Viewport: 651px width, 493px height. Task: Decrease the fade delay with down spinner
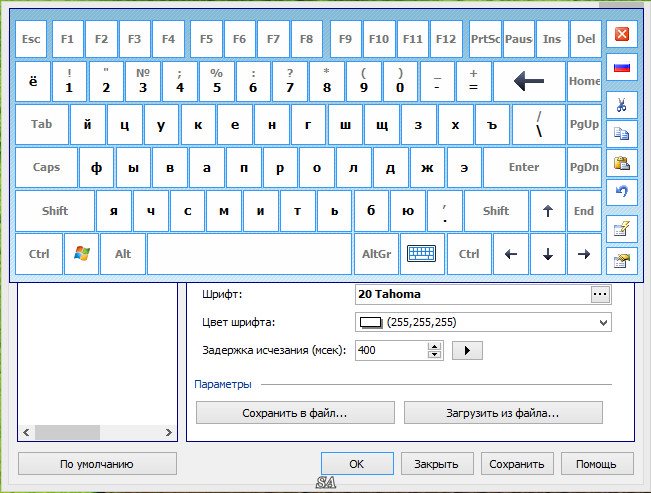[434, 355]
